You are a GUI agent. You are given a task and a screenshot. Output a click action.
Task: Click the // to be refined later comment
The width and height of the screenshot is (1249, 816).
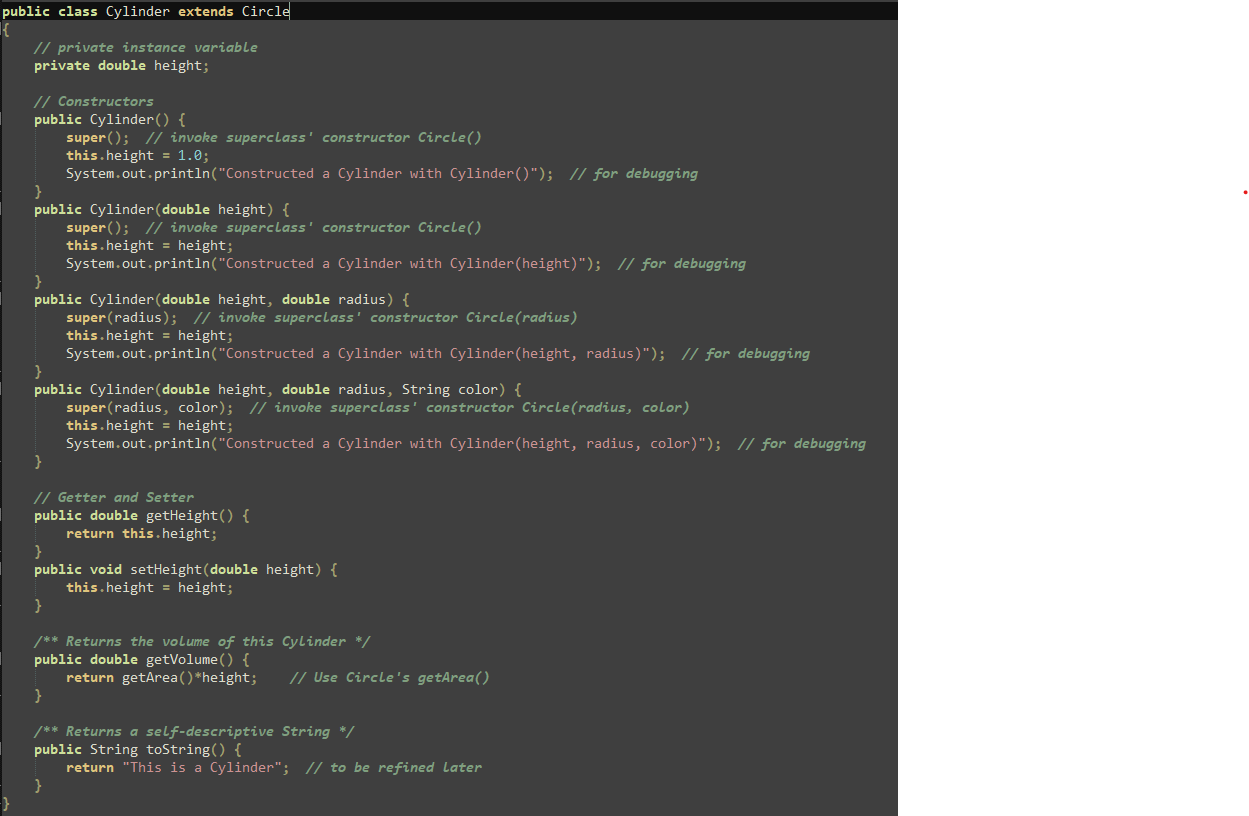pos(395,767)
